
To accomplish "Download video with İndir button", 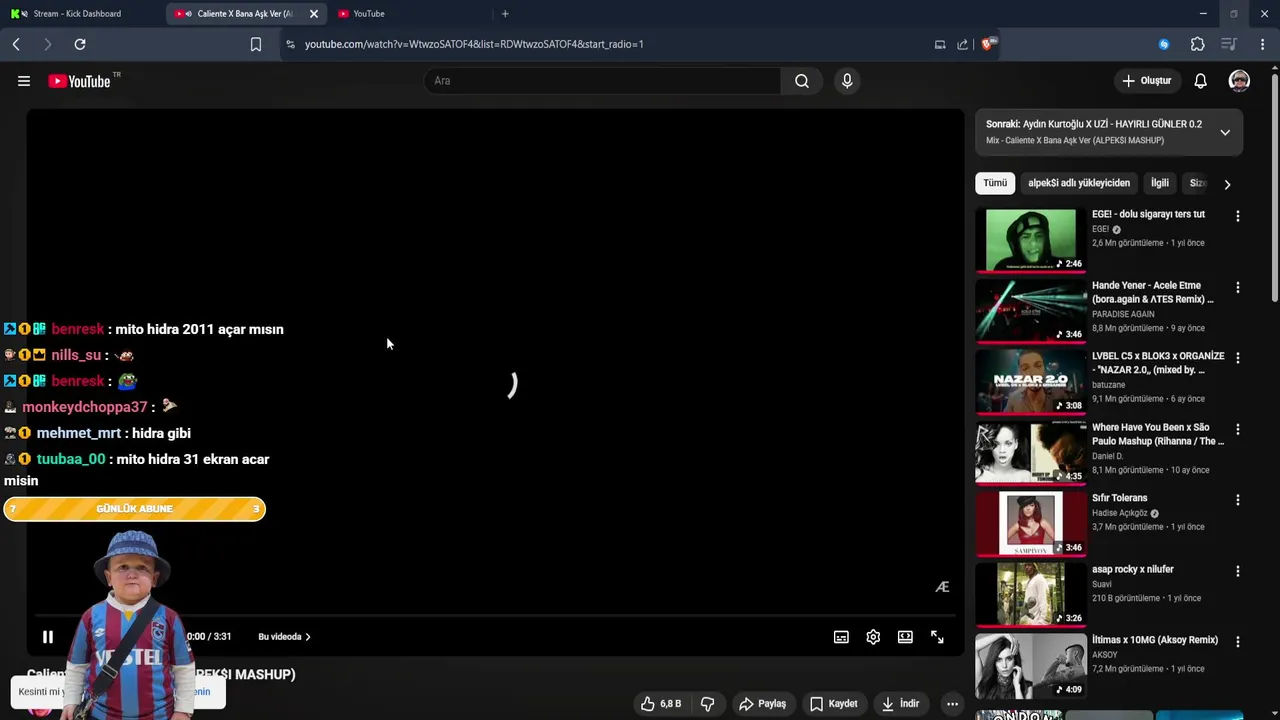I will [900, 704].
